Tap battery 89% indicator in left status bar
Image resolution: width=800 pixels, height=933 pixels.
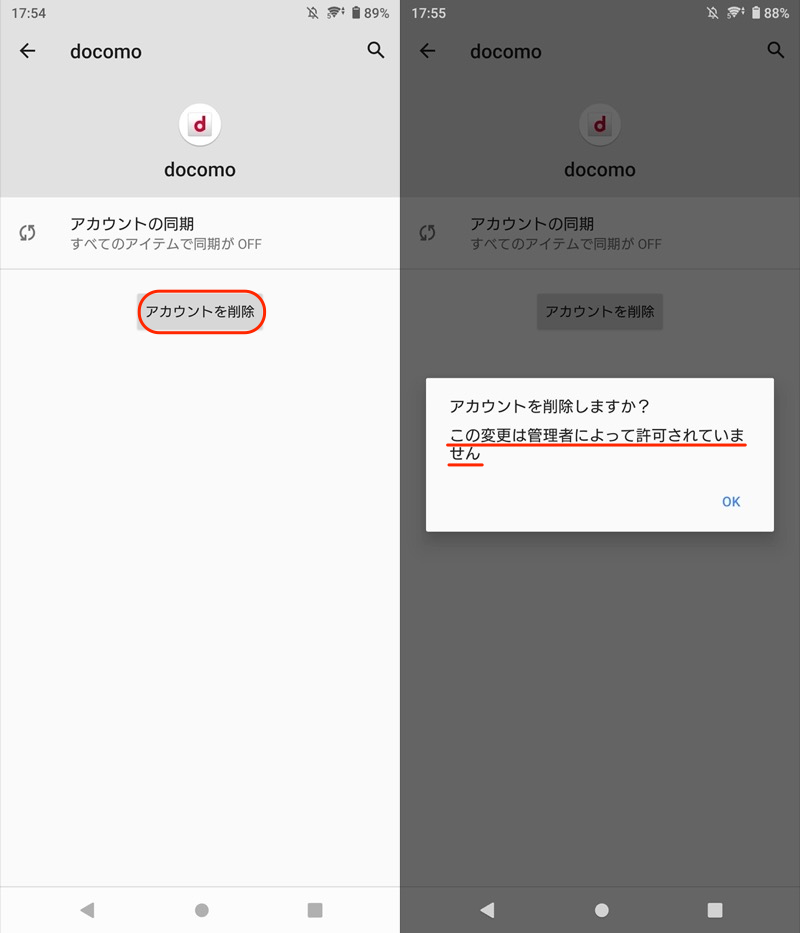[x=370, y=13]
